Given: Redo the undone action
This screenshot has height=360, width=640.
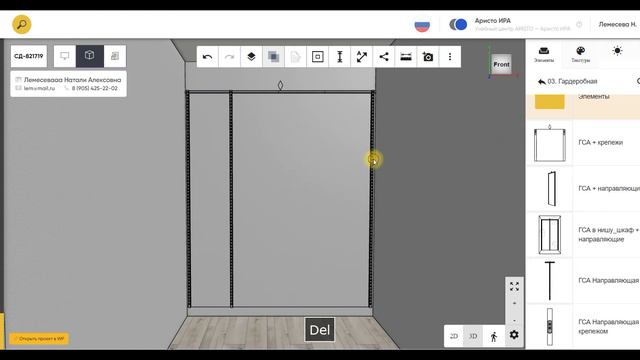Looking at the screenshot, I should 229,57.
